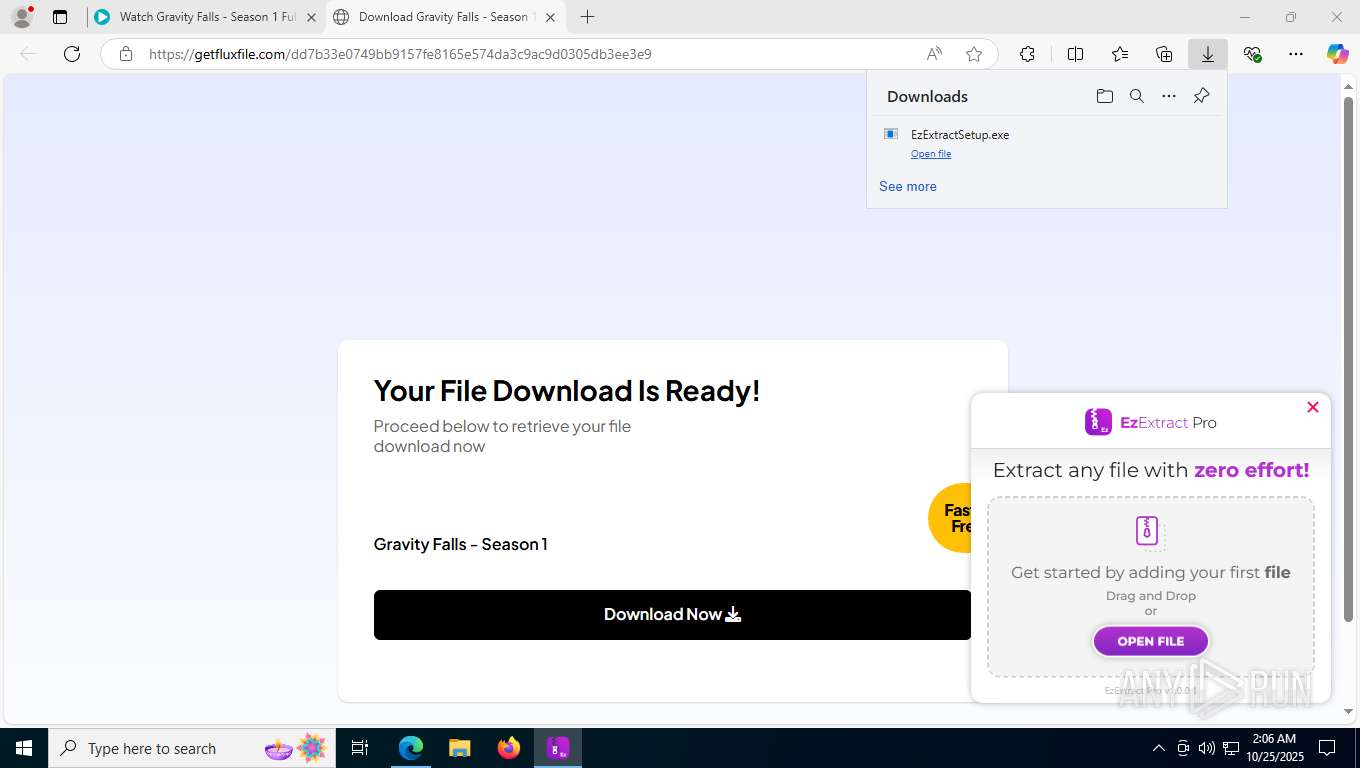Click the EzExtract Pro logo
Image resolution: width=1360 pixels, height=768 pixels.
coord(1151,422)
